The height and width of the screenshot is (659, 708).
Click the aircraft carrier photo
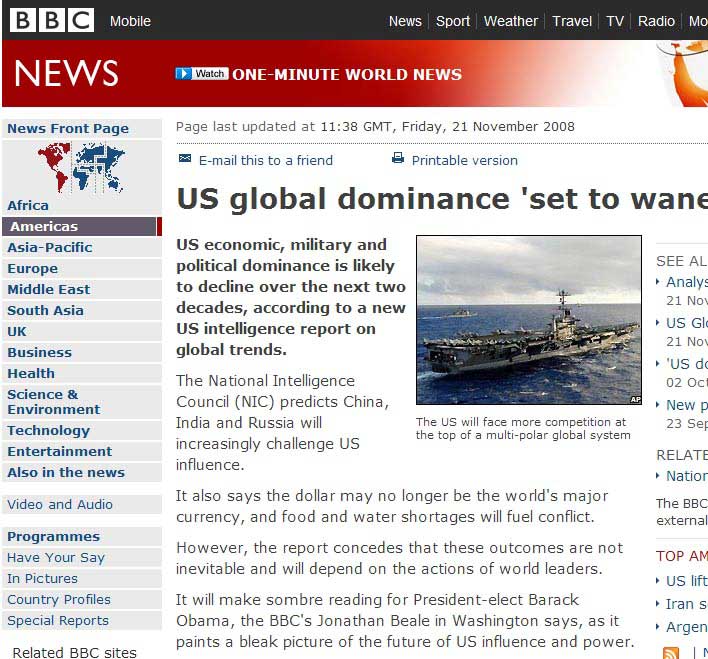click(x=529, y=320)
